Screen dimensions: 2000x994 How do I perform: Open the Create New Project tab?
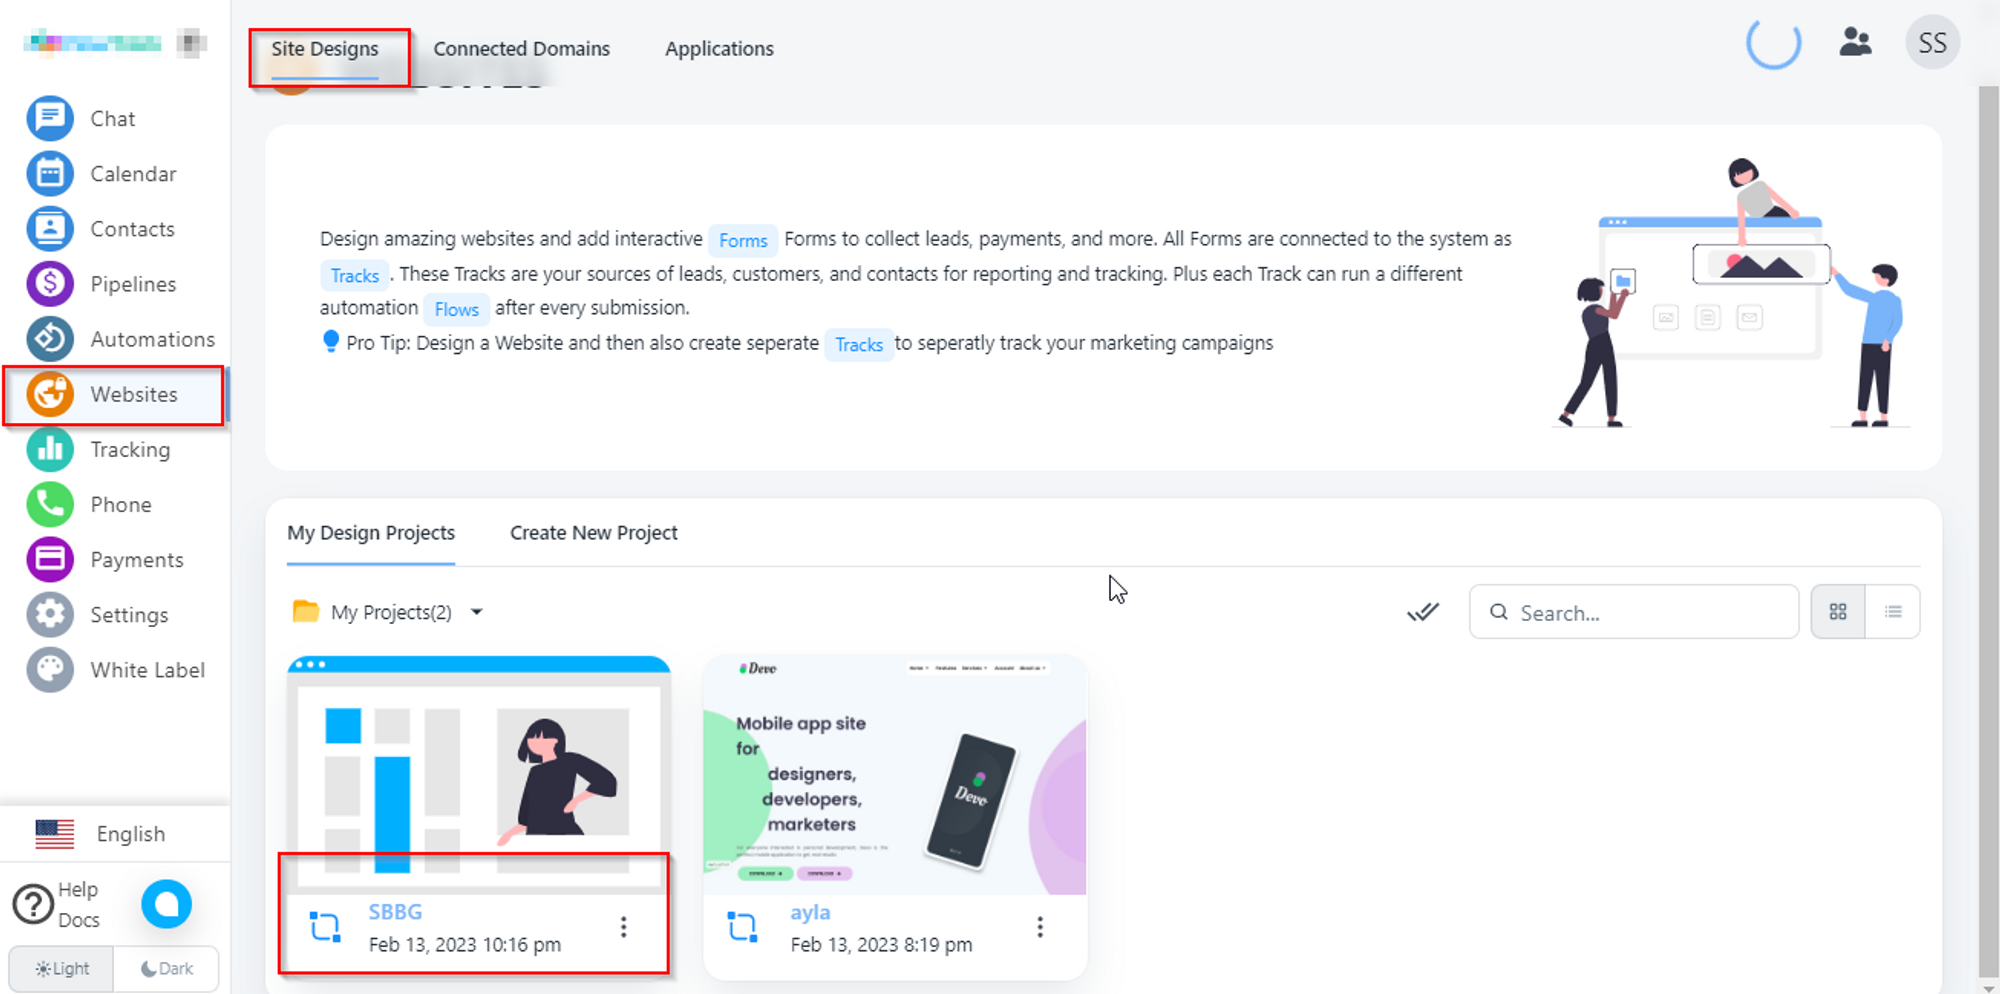(x=593, y=533)
